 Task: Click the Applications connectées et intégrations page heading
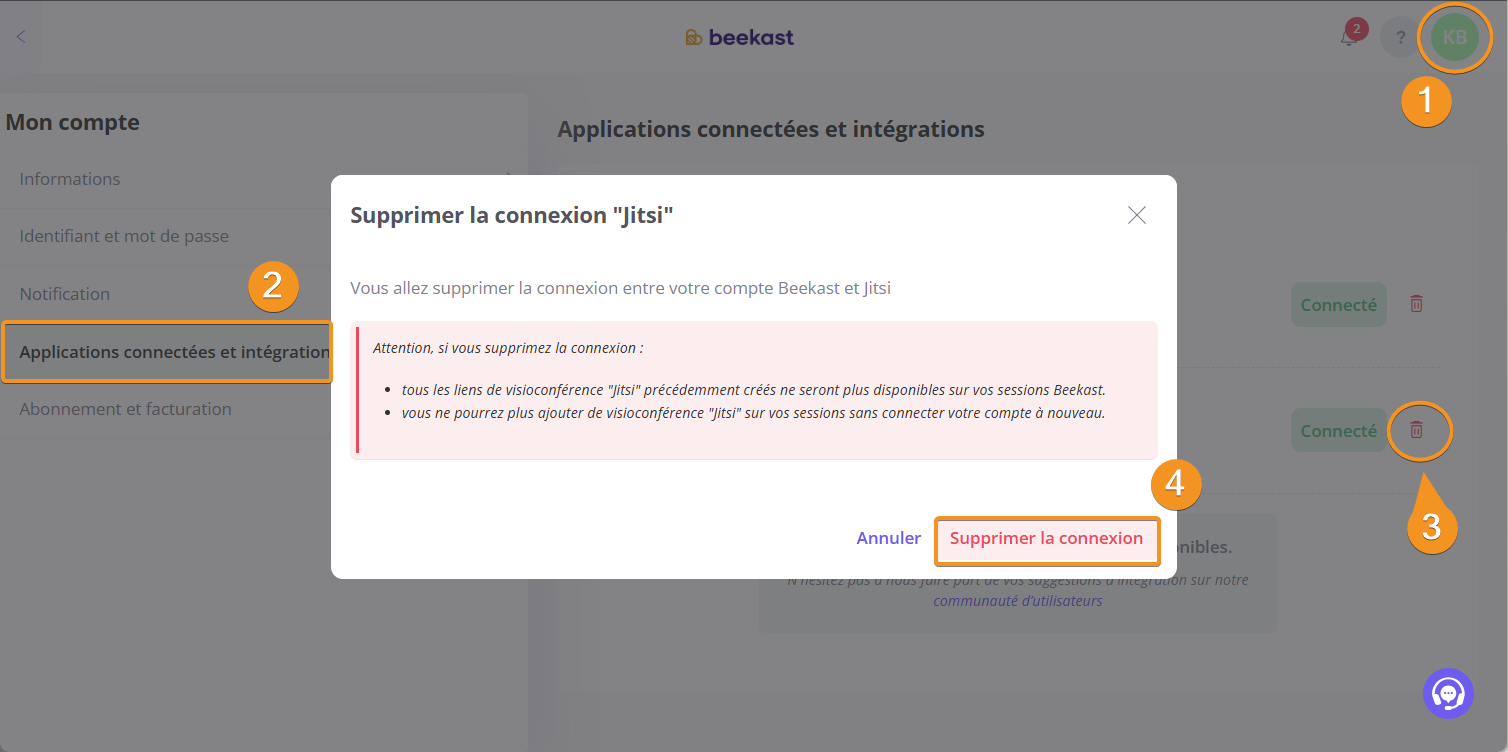(771, 129)
